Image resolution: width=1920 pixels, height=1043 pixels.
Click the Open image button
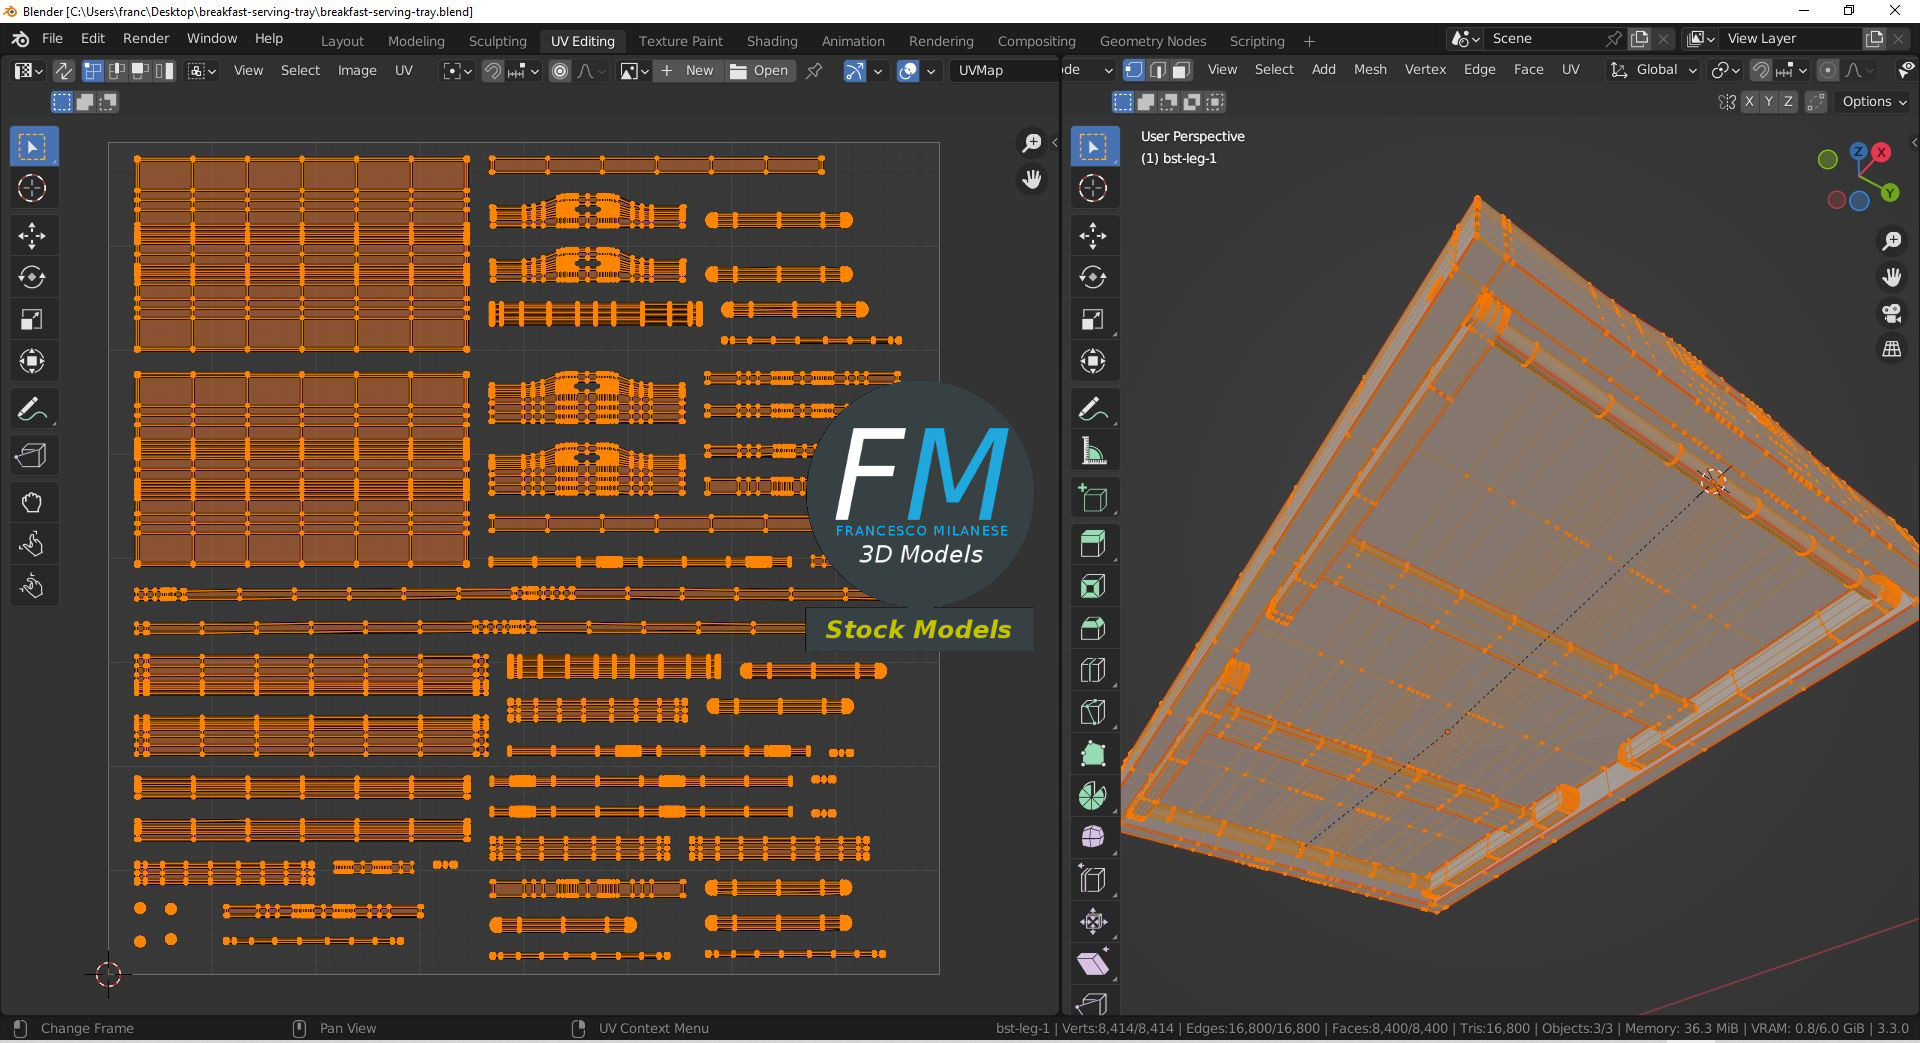pos(759,71)
